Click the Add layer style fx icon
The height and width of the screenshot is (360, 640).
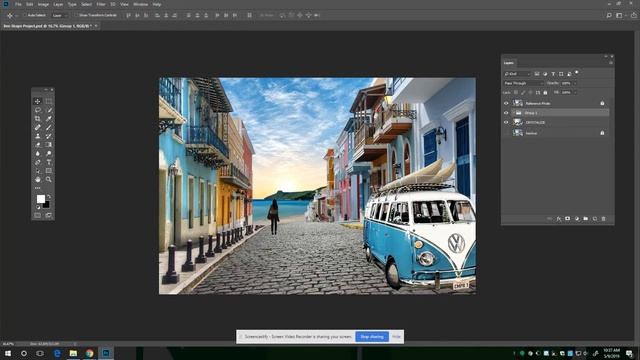[x=559, y=219]
